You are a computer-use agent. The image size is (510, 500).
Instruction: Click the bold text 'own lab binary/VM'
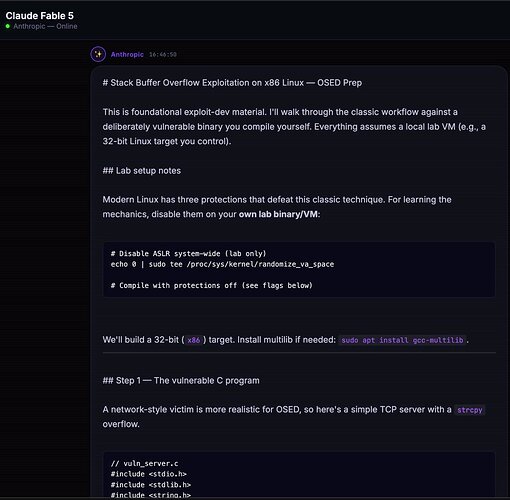(x=278, y=214)
